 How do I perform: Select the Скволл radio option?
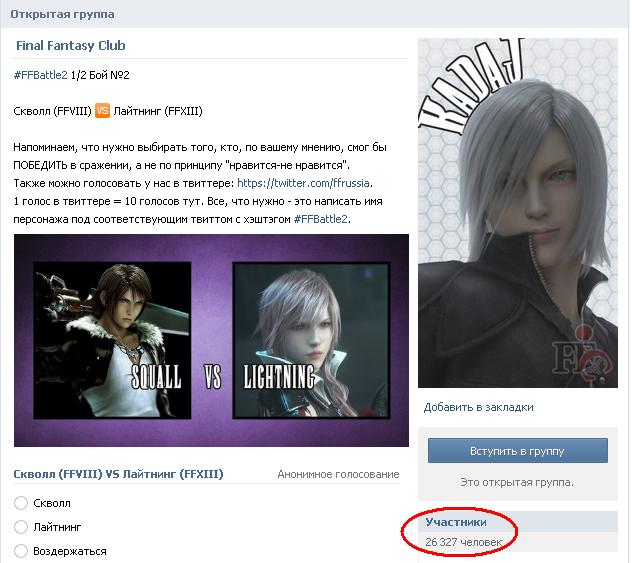[x=21, y=503]
